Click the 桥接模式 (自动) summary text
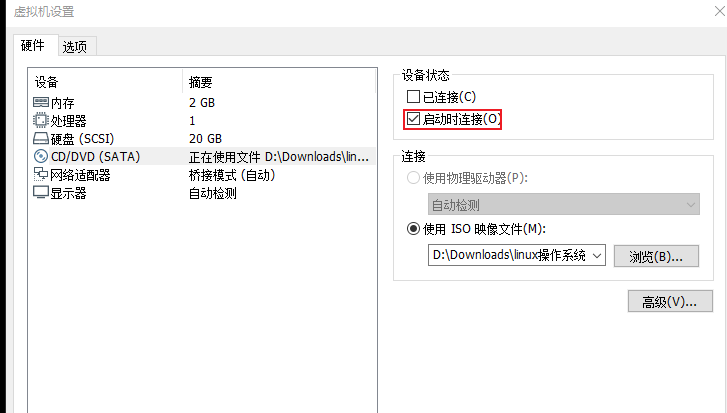This screenshot has width=727, height=413. [232, 175]
